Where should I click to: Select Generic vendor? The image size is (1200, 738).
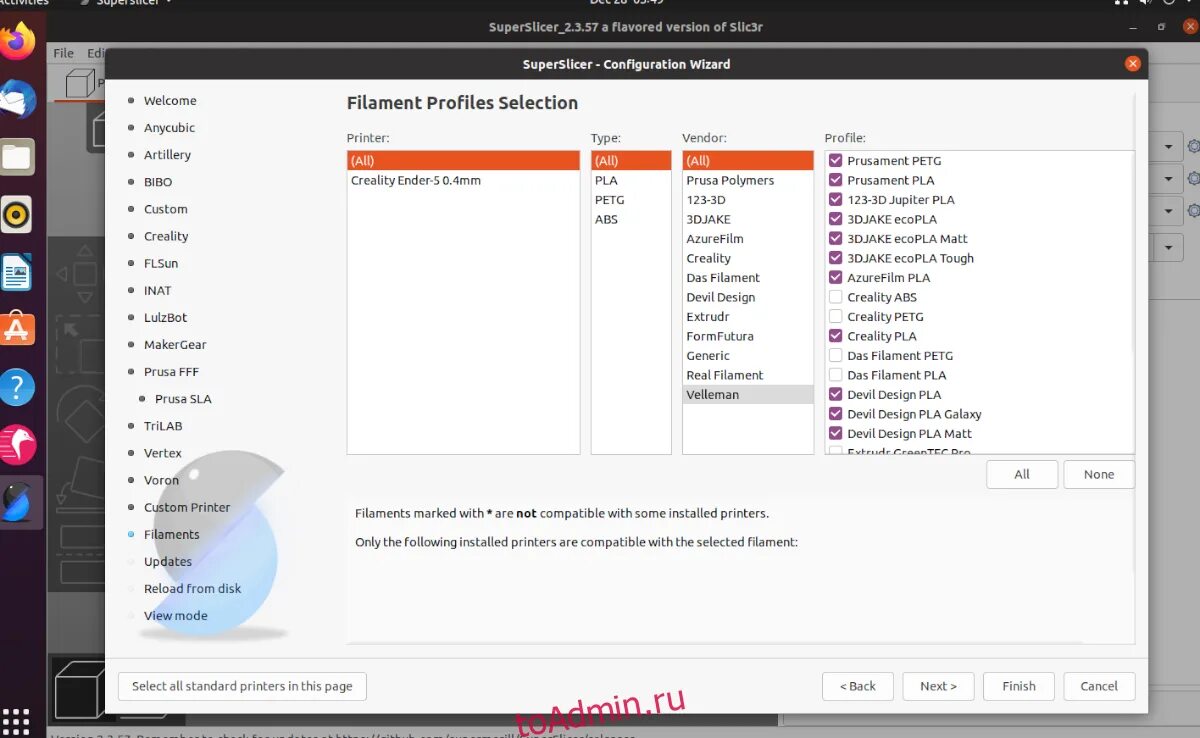[x=748, y=355]
